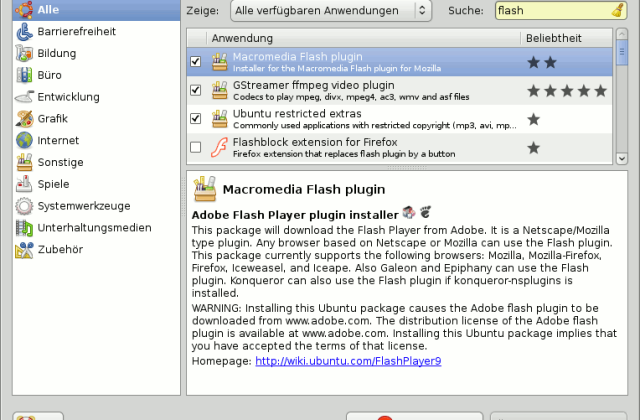The height and width of the screenshot is (420, 640).
Task: Click the Spiele joystick icon
Action: 24,184
